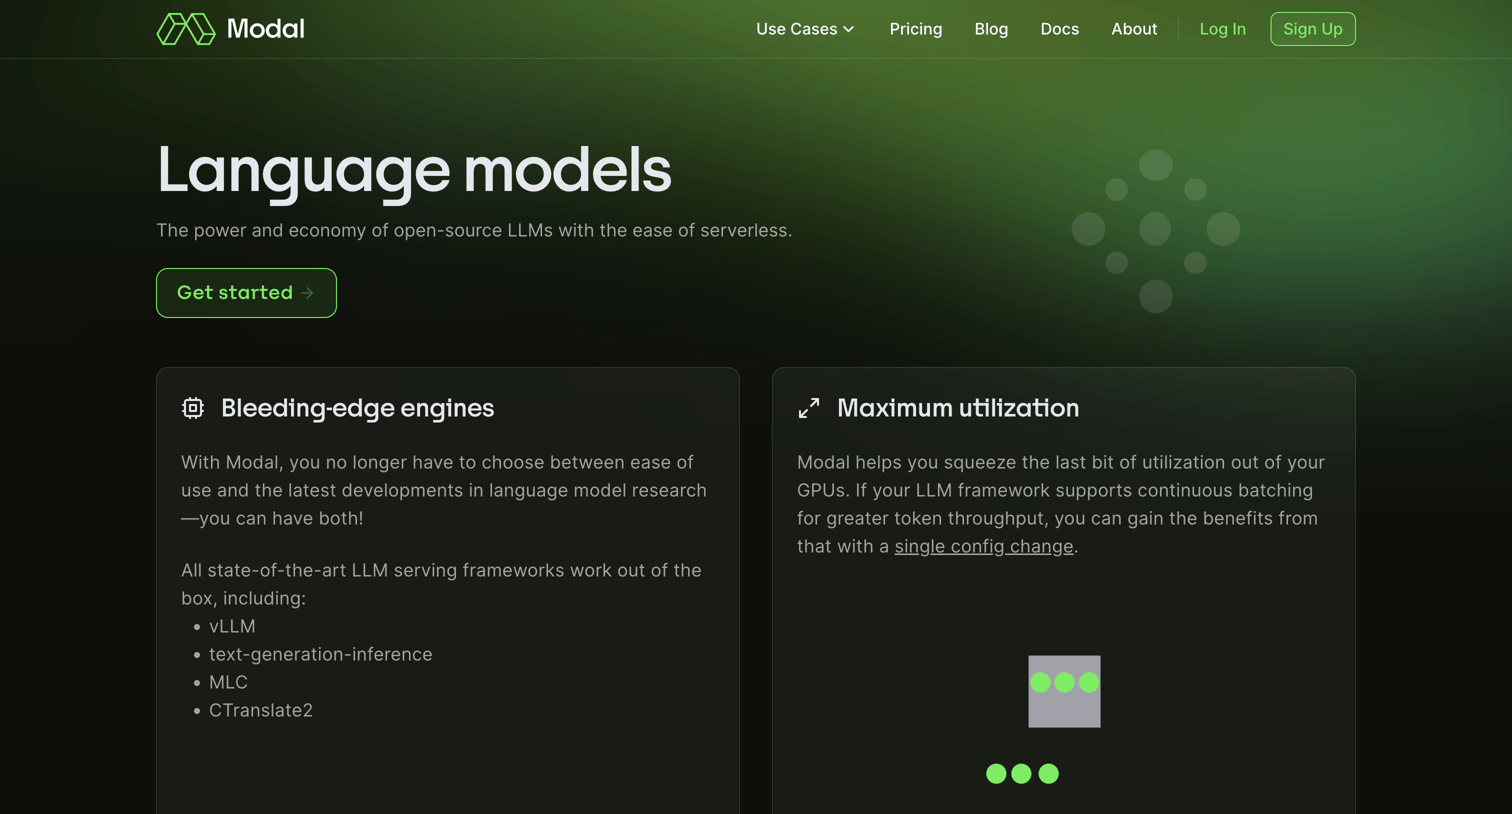Click the open-source LLMs tagline text
This screenshot has height=814, width=1512.
[474, 230]
